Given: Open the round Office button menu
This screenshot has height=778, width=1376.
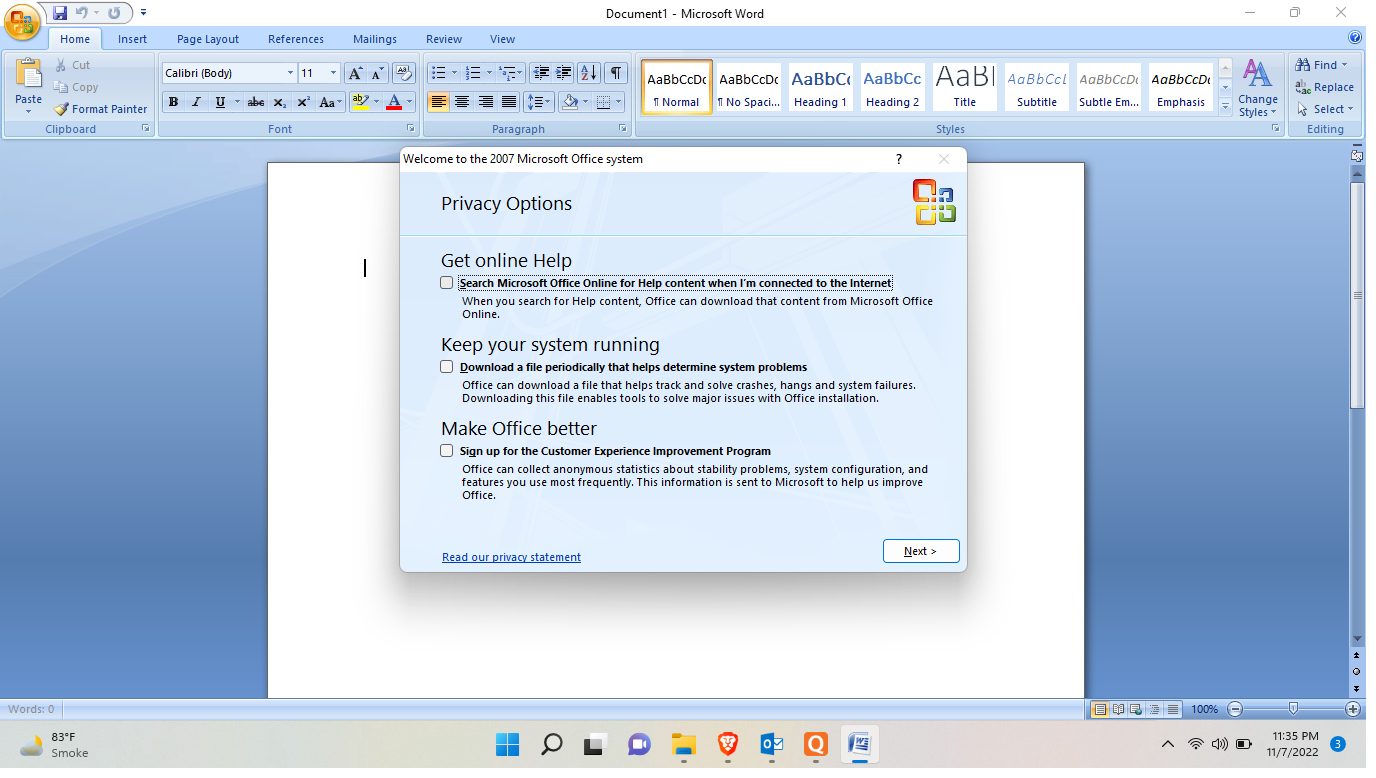Looking at the screenshot, I should 23,20.
